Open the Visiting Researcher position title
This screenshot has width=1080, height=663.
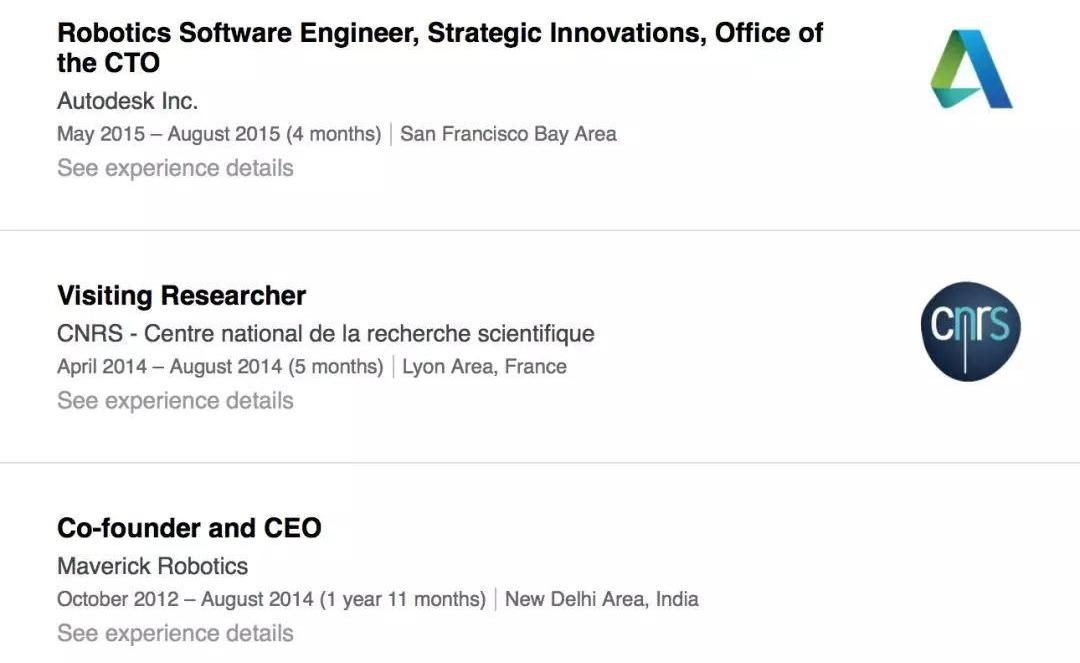click(181, 296)
